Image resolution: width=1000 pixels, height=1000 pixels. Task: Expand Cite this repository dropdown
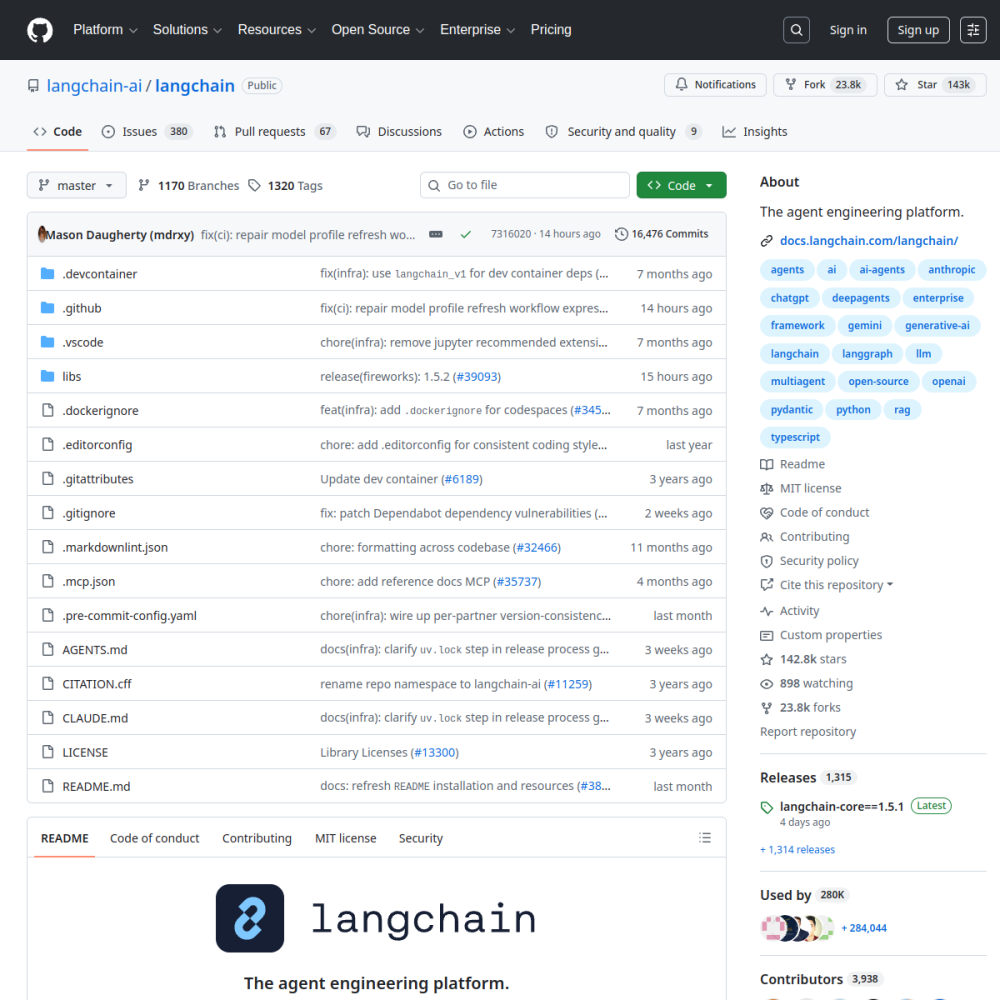836,585
